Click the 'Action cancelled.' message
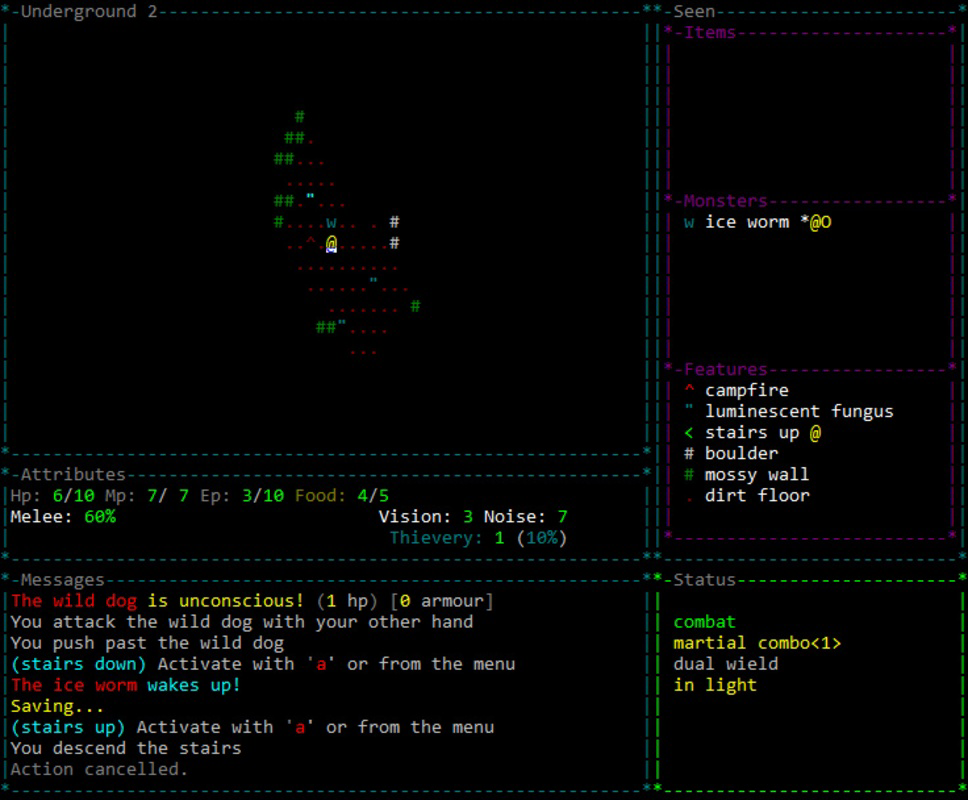 (x=99, y=769)
